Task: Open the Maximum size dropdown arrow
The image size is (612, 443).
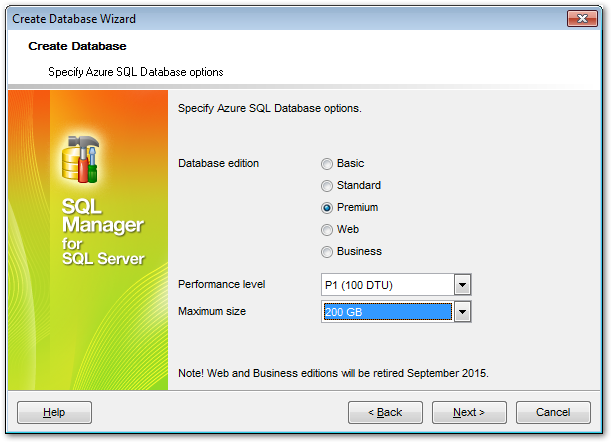Action: 461,312
